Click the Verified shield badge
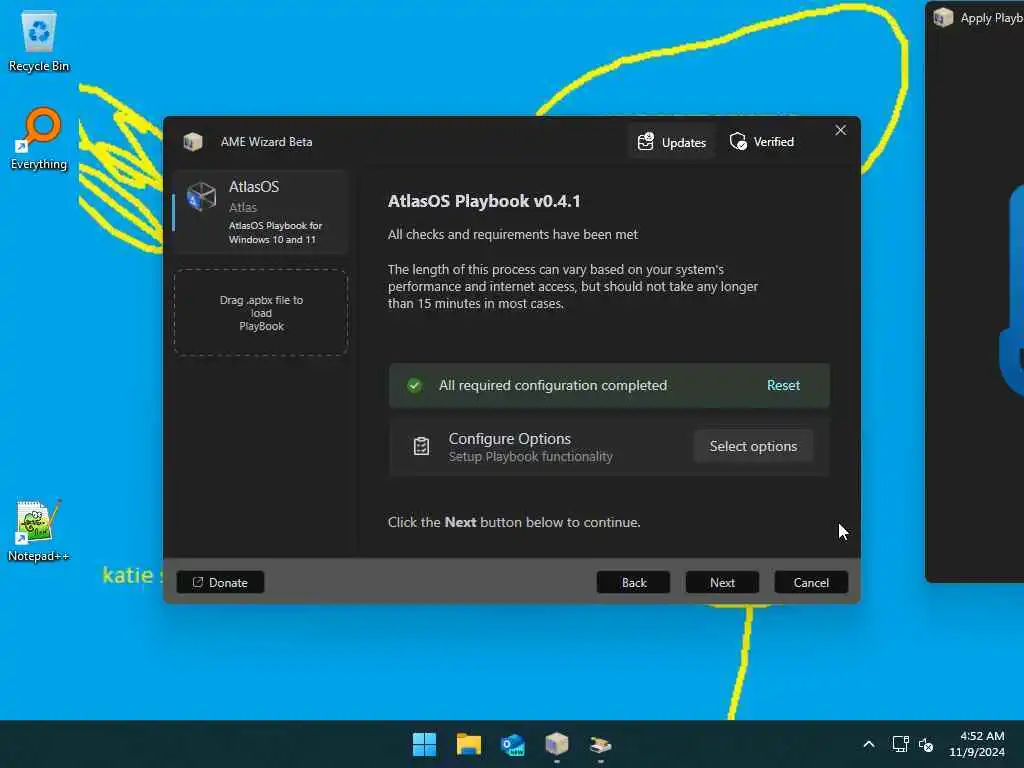Viewport: 1024px width, 768px height. (761, 142)
